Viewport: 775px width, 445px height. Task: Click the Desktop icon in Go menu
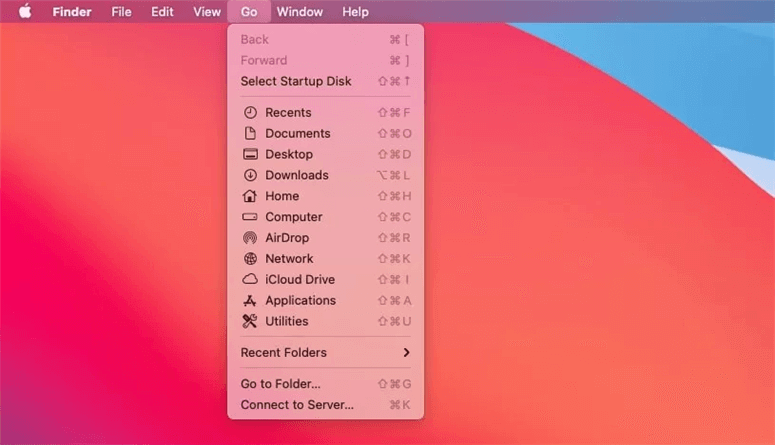(x=250, y=154)
